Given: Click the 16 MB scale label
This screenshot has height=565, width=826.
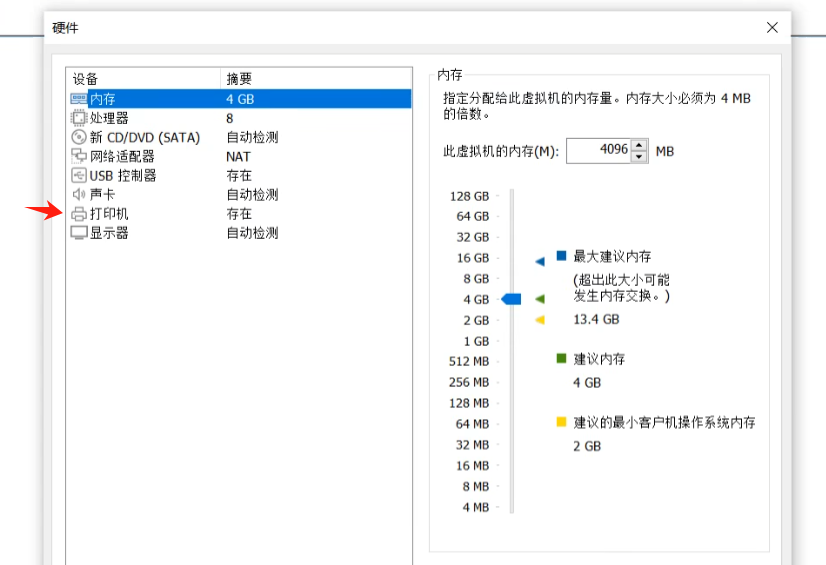Looking at the screenshot, I should pos(473,465).
